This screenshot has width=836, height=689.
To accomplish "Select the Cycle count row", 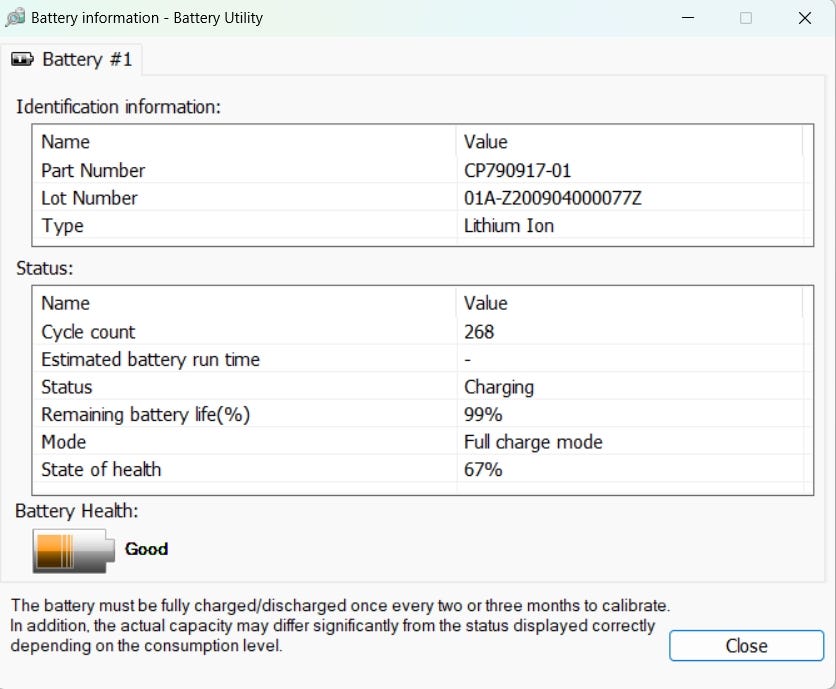I will coord(88,332).
